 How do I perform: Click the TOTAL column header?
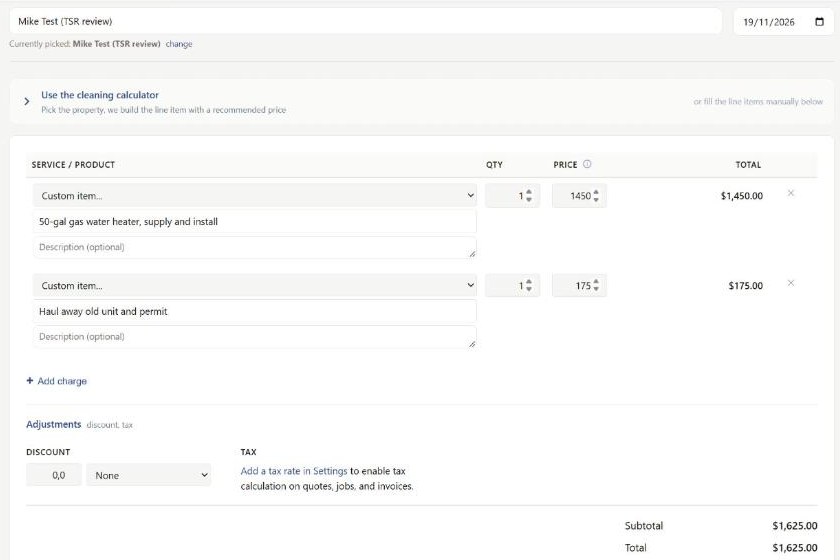[x=748, y=165]
